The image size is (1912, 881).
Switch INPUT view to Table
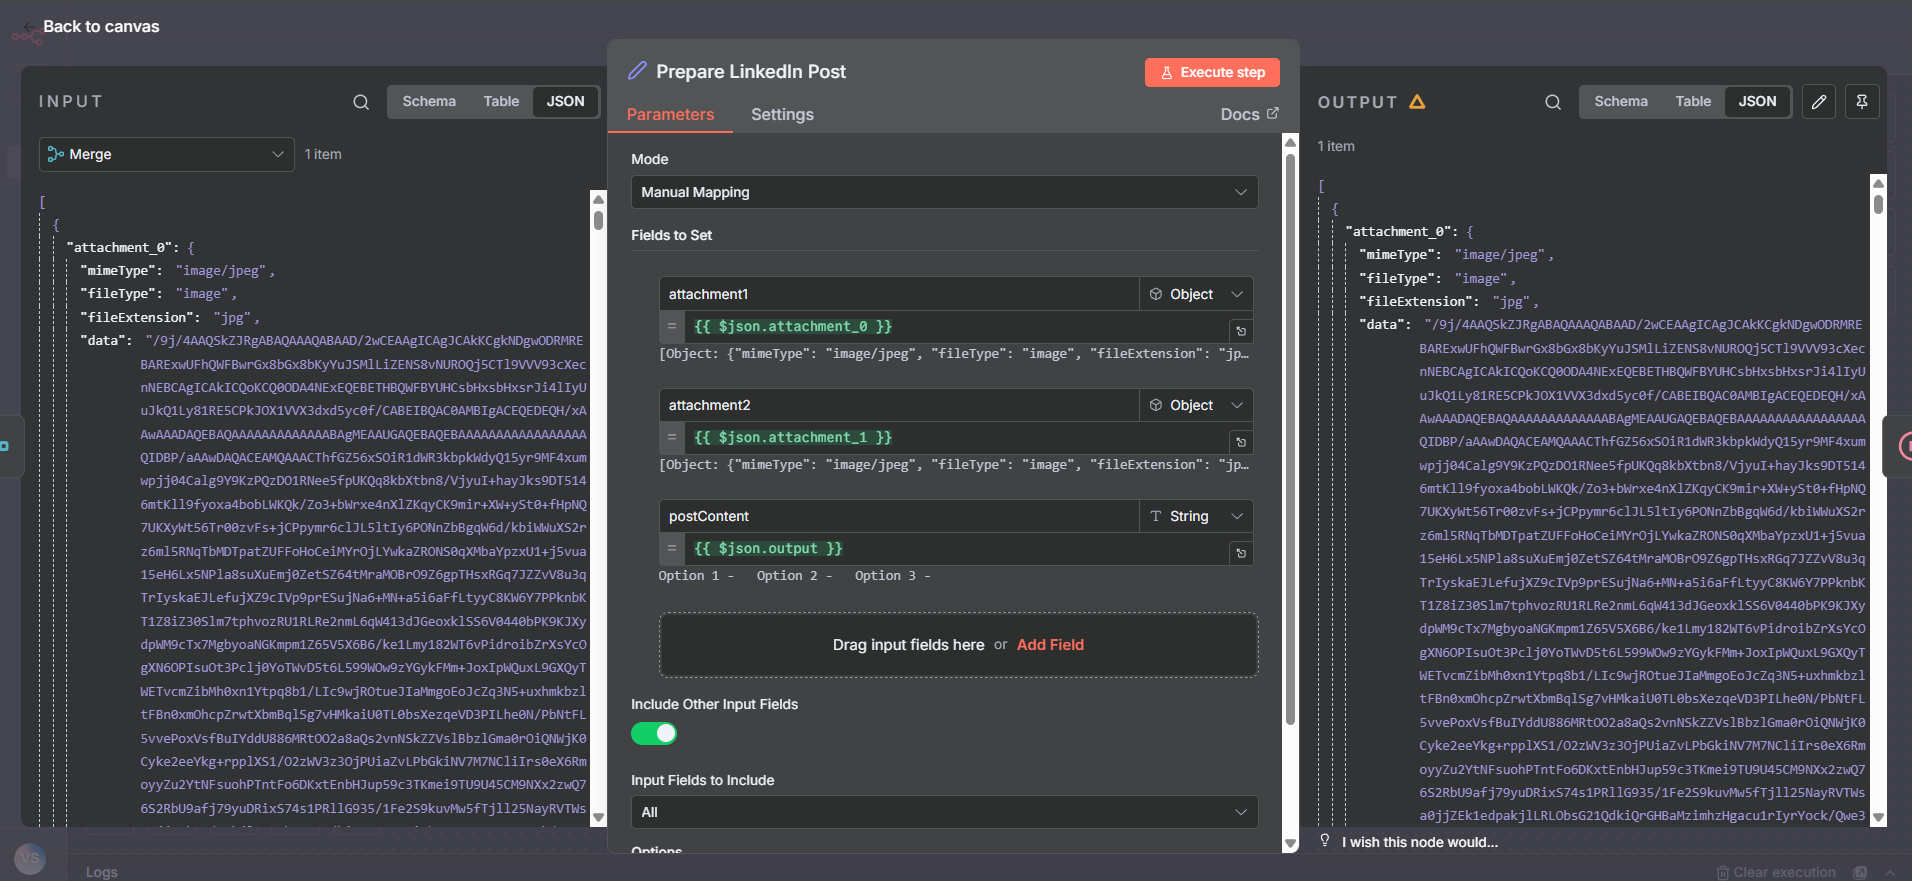(x=501, y=102)
